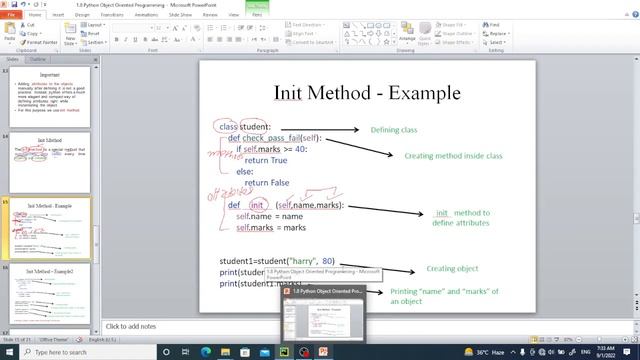The image size is (640, 360).
Task: Align text left
Action: click(x=210, y=40)
